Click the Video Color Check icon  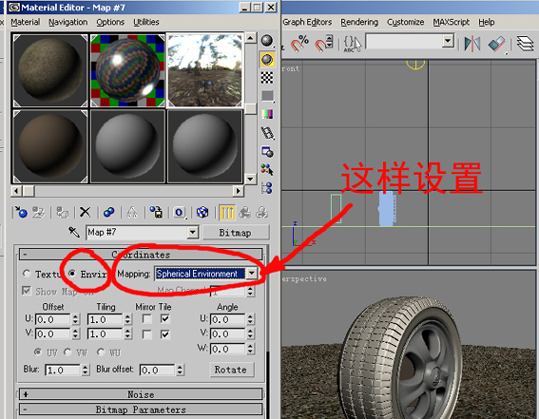coord(267,114)
